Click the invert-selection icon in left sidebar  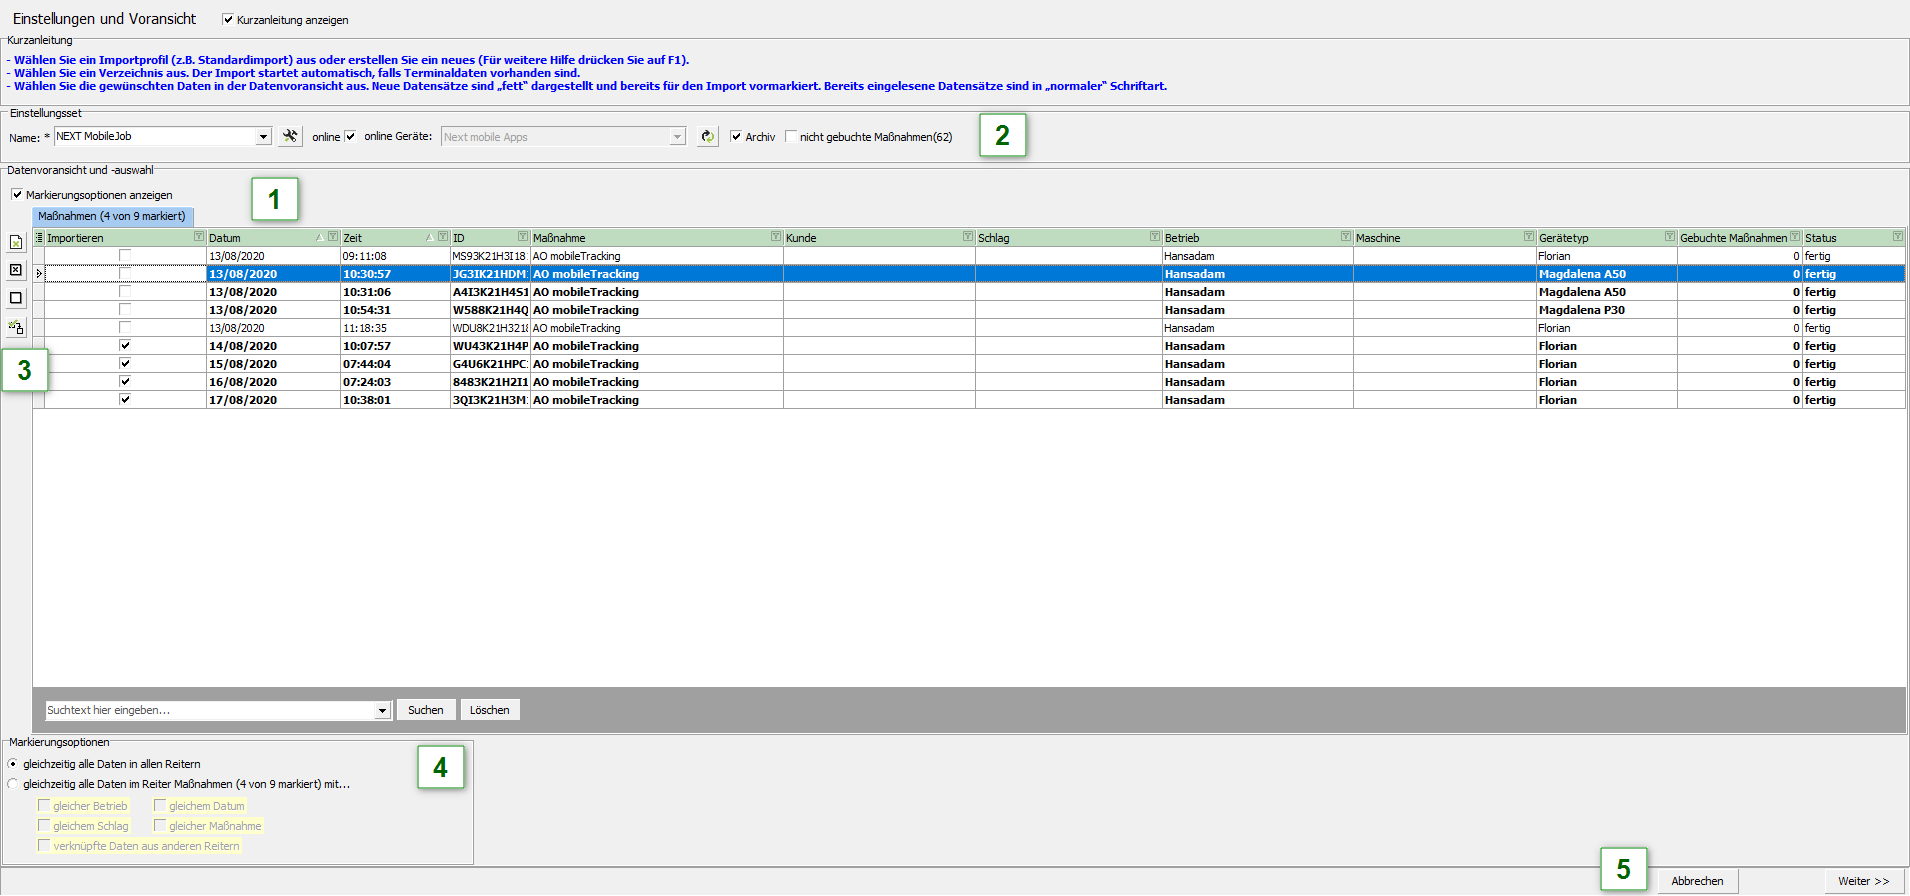click(16, 327)
